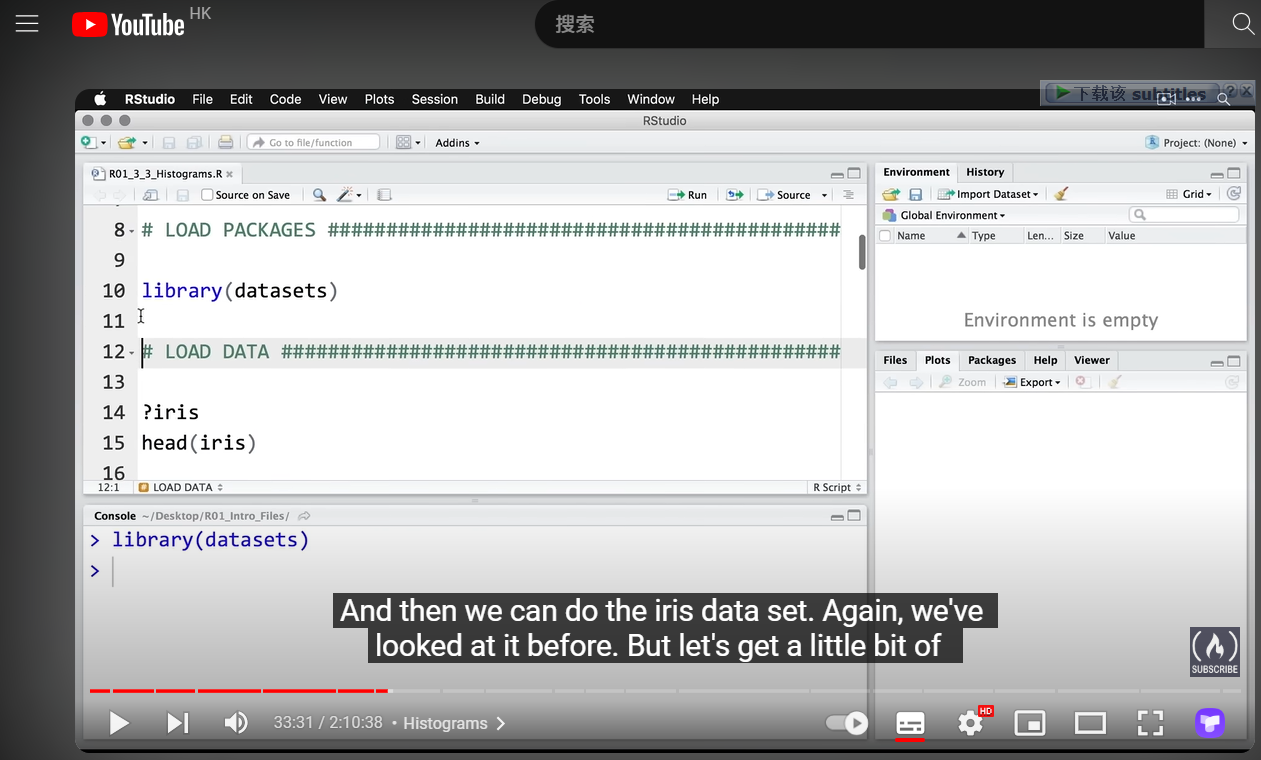Image resolution: width=1261 pixels, height=760 pixels.
Task: Open video settings gear
Action: 970,723
